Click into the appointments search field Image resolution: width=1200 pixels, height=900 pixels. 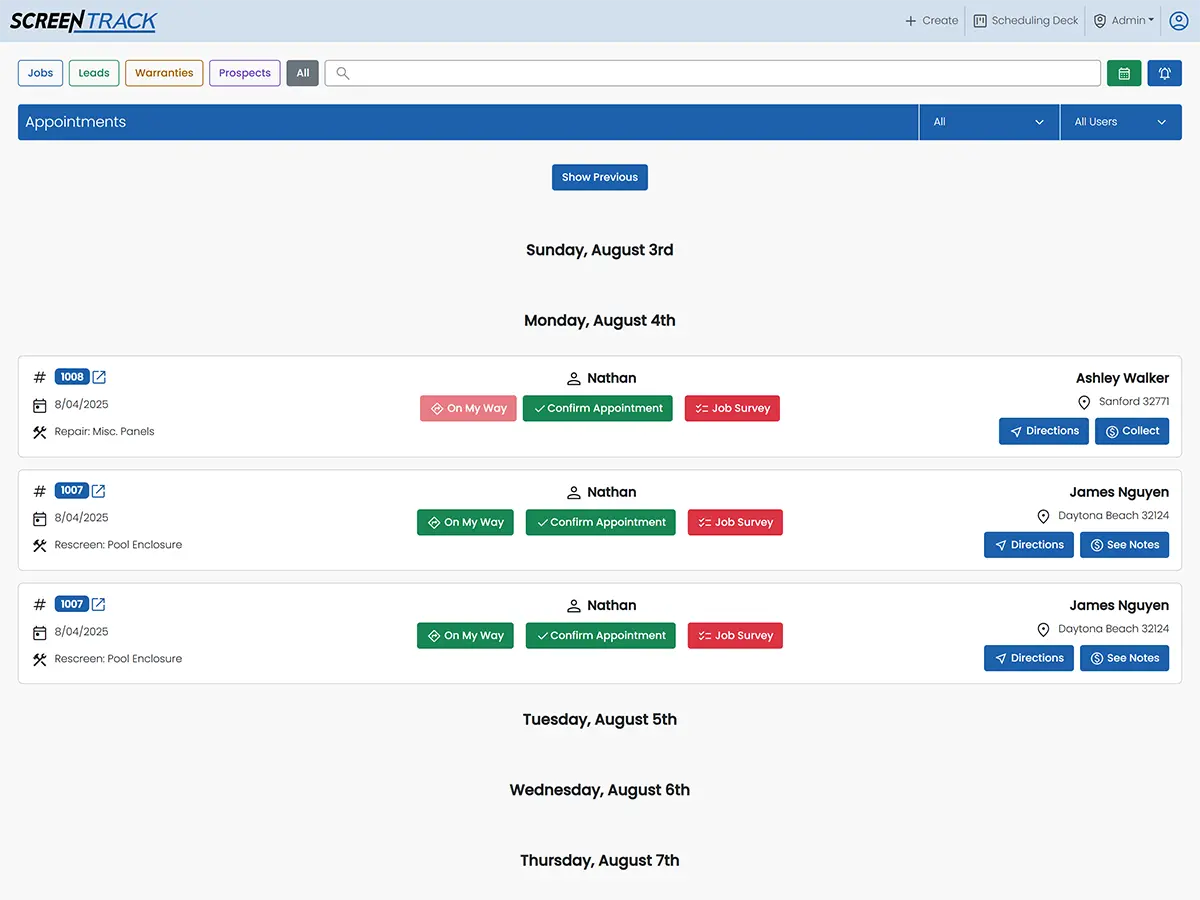720,73
